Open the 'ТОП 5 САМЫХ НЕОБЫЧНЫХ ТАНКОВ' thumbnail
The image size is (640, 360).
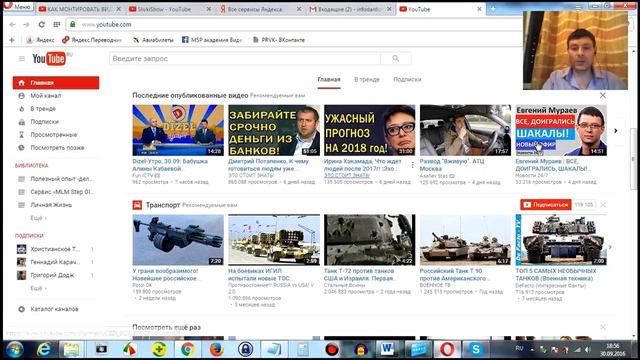[x=561, y=240]
